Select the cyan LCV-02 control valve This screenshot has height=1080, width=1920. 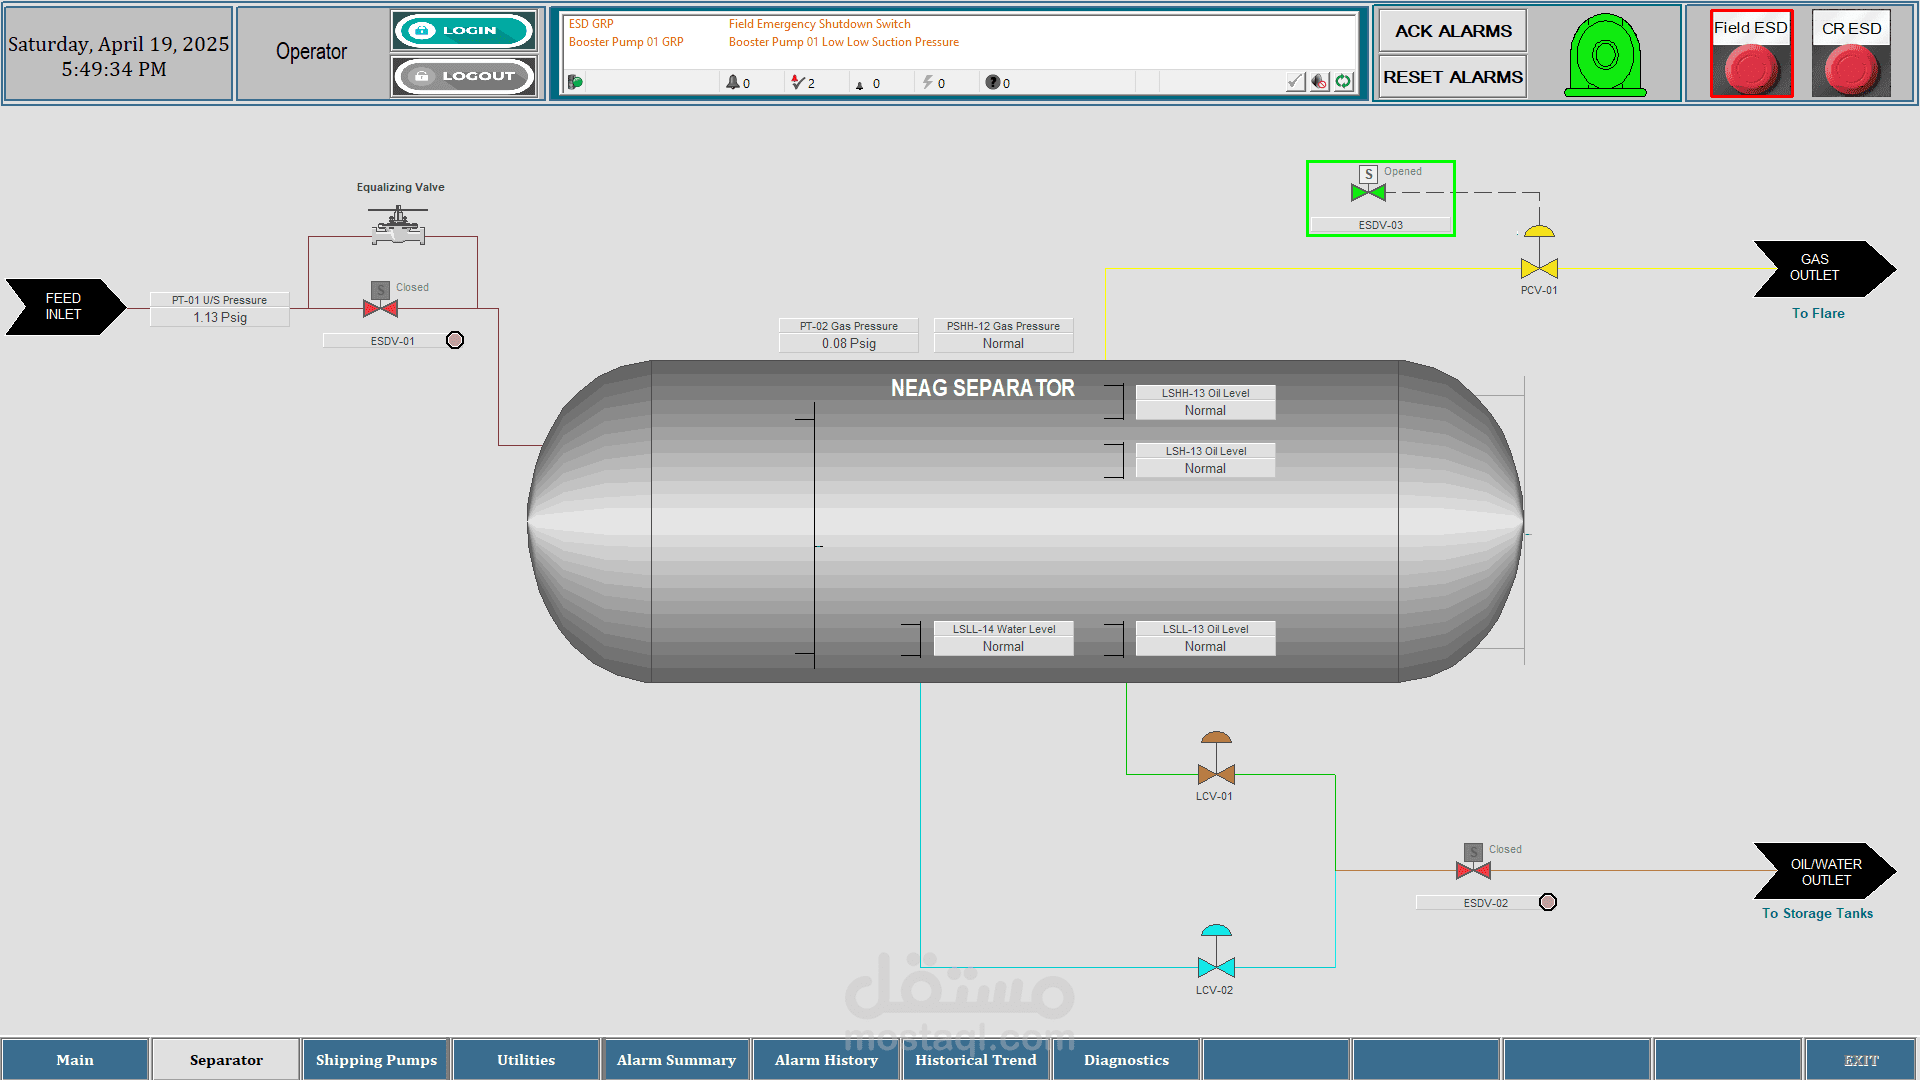(1216, 965)
